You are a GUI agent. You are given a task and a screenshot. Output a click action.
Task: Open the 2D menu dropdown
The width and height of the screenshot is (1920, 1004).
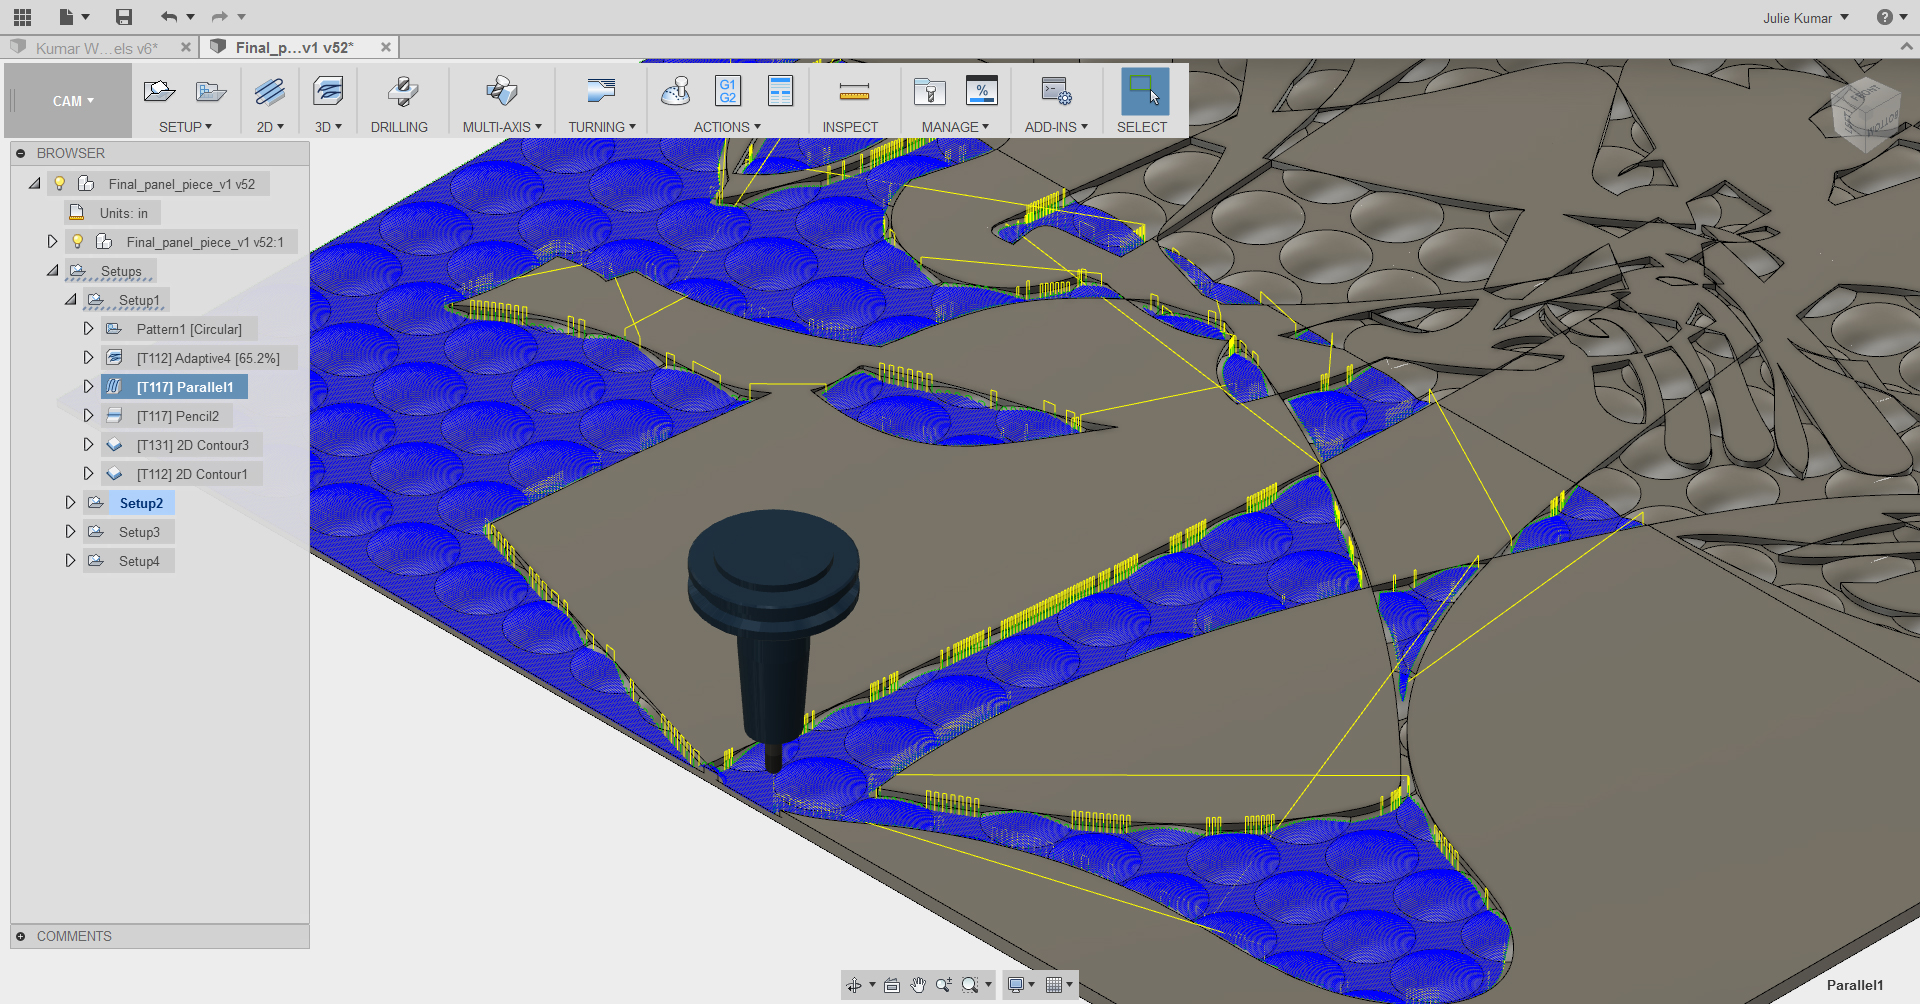270,127
